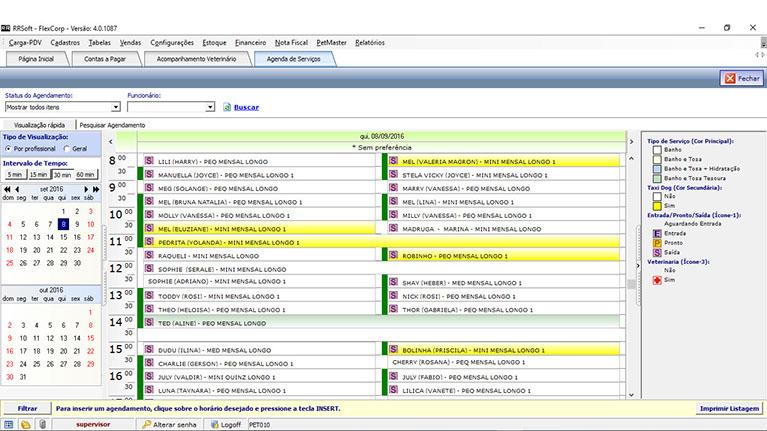Screen dimensions: 767x431
Task: Toggle the 15 min interval button
Action: [x=38, y=175]
